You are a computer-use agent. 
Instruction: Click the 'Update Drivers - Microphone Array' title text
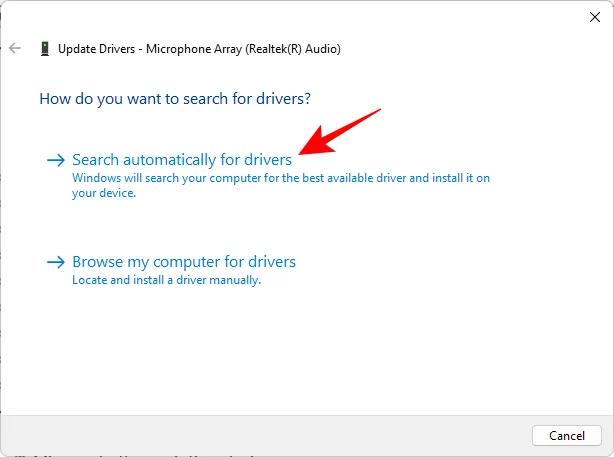(x=199, y=49)
